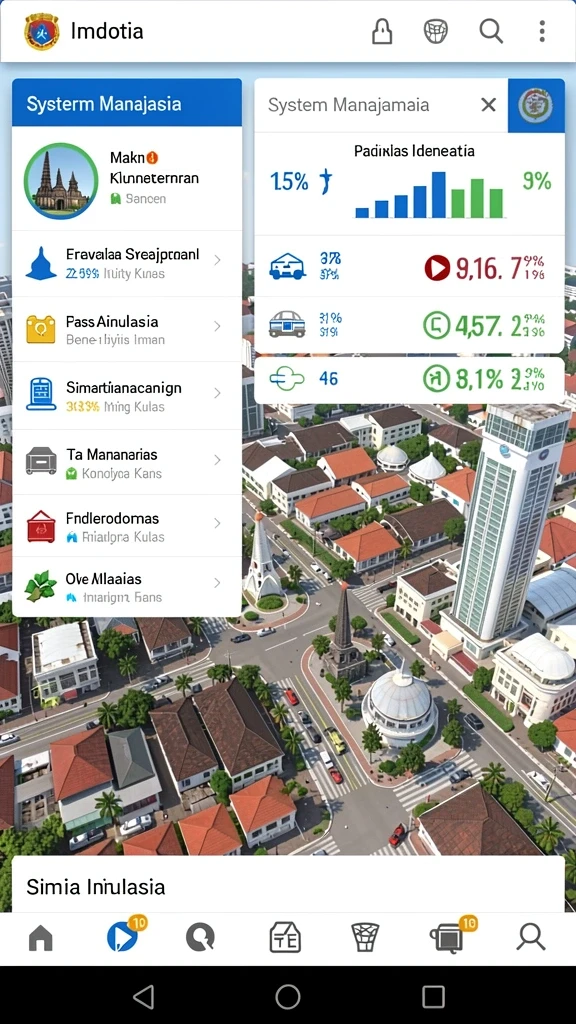This screenshot has width=576, height=1024.
Task: Go to Home in bottom navigation
Action: click(40, 938)
